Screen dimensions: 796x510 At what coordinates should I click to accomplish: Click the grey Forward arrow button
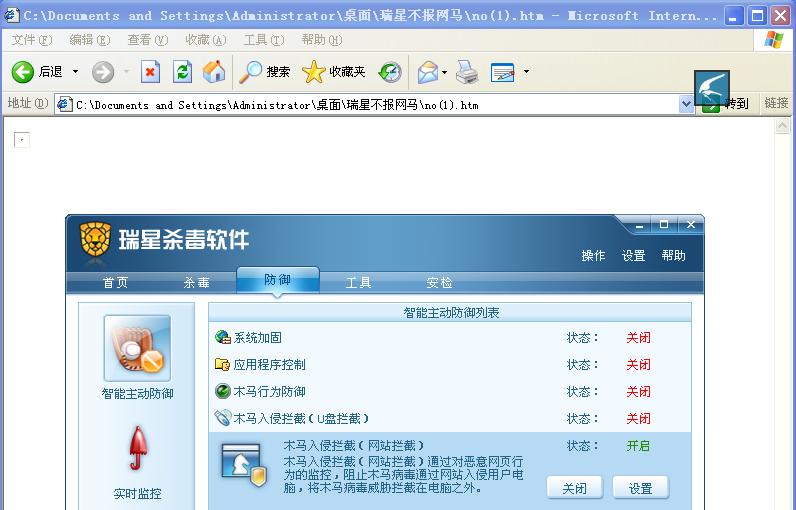click(x=103, y=72)
